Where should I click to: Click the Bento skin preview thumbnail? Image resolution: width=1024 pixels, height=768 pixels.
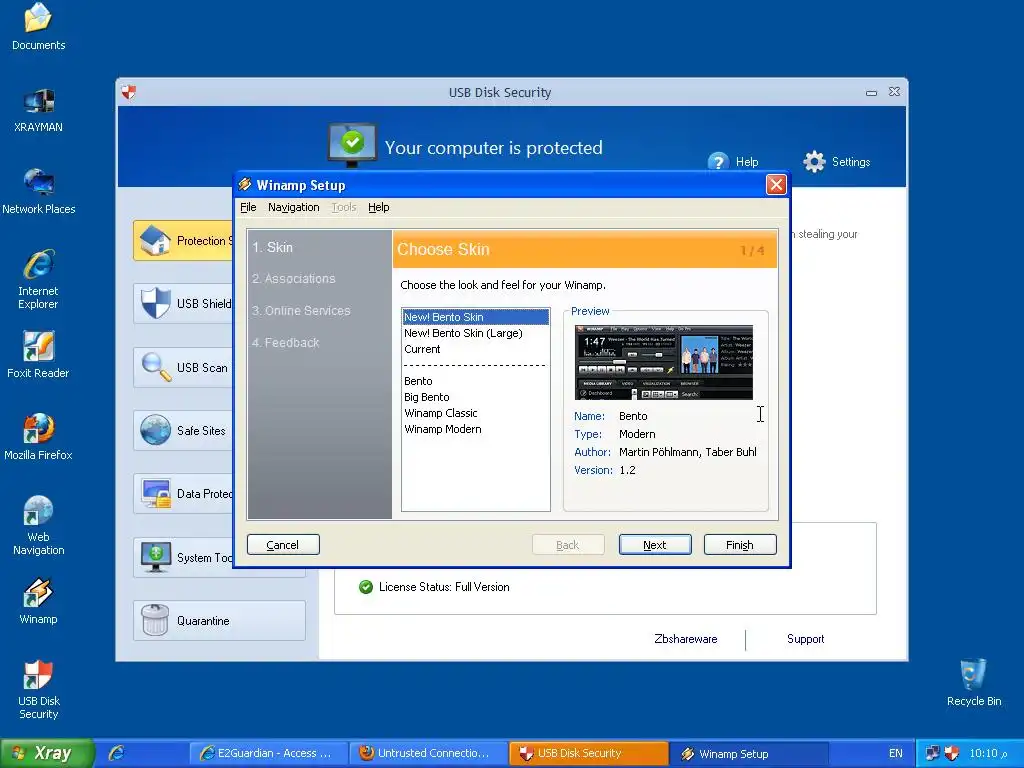click(x=664, y=362)
